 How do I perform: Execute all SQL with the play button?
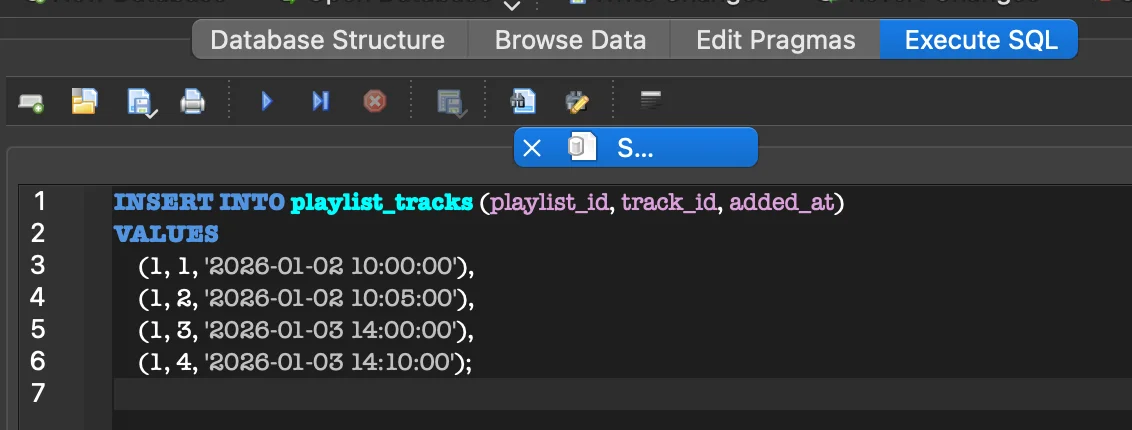tap(267, 101)
